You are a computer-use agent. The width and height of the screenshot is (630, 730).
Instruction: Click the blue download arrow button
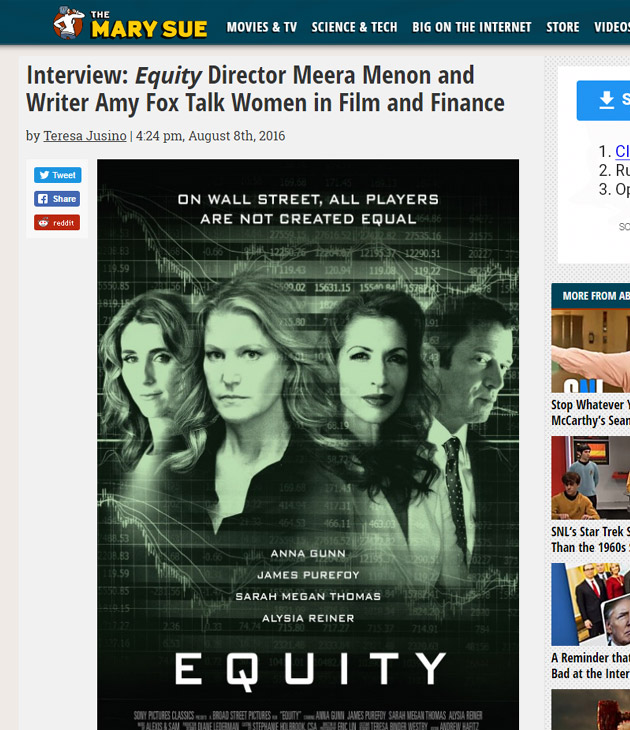(x=603, y=101)
